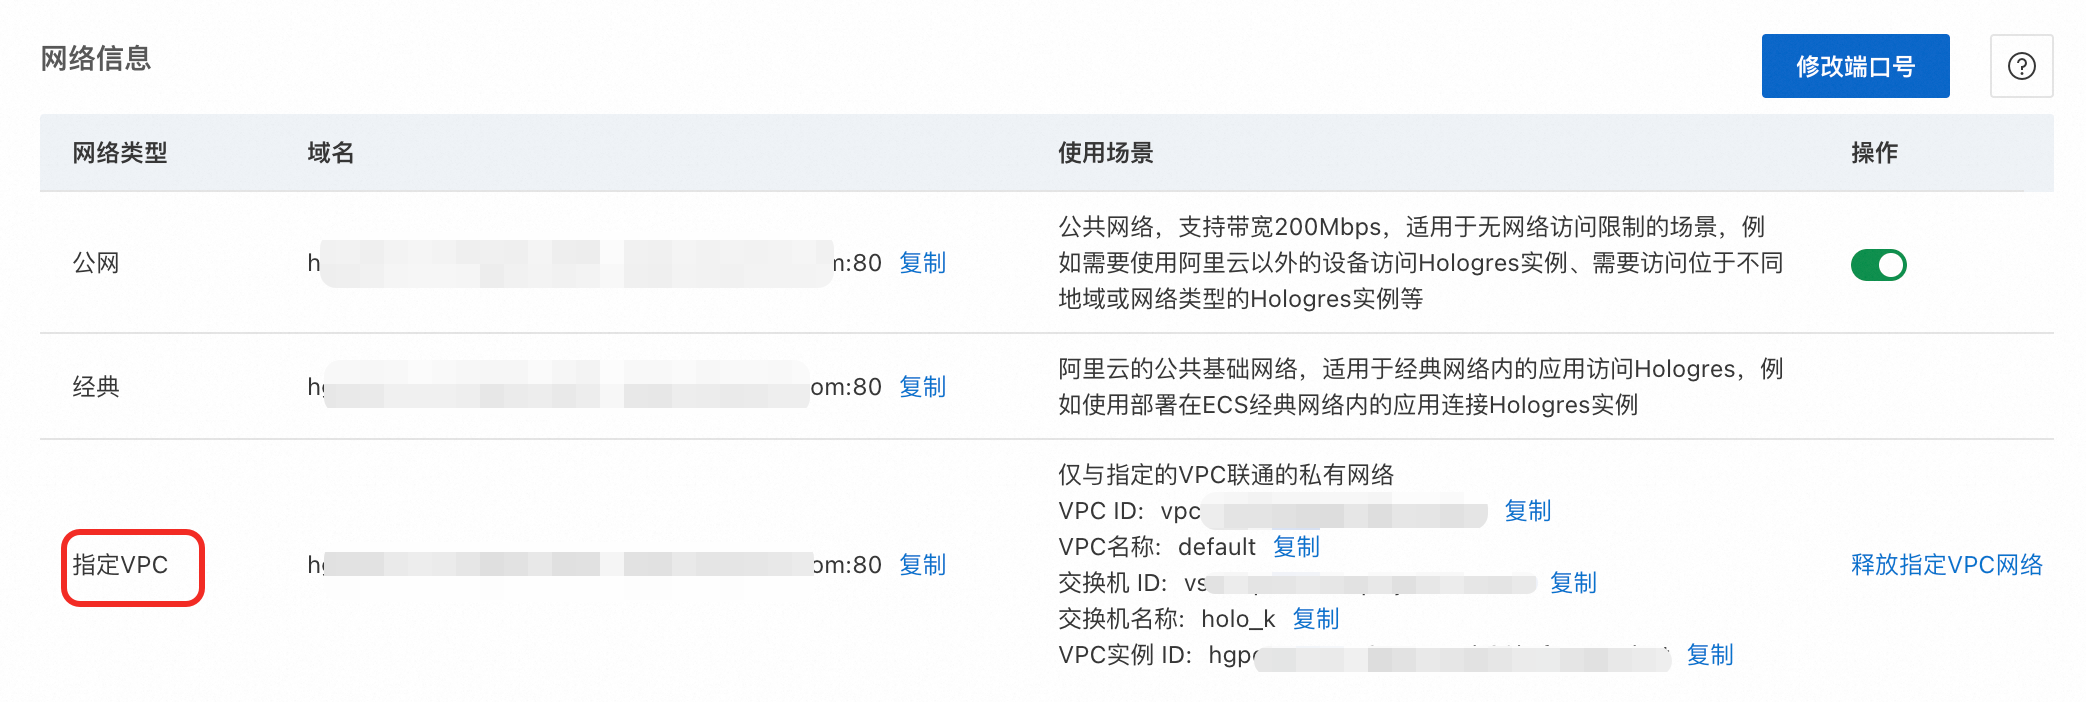The width and height of the screenshot is (2086, 702).
Task: Click the 修改端口号 button
Action: click(x=1855, y=66)
